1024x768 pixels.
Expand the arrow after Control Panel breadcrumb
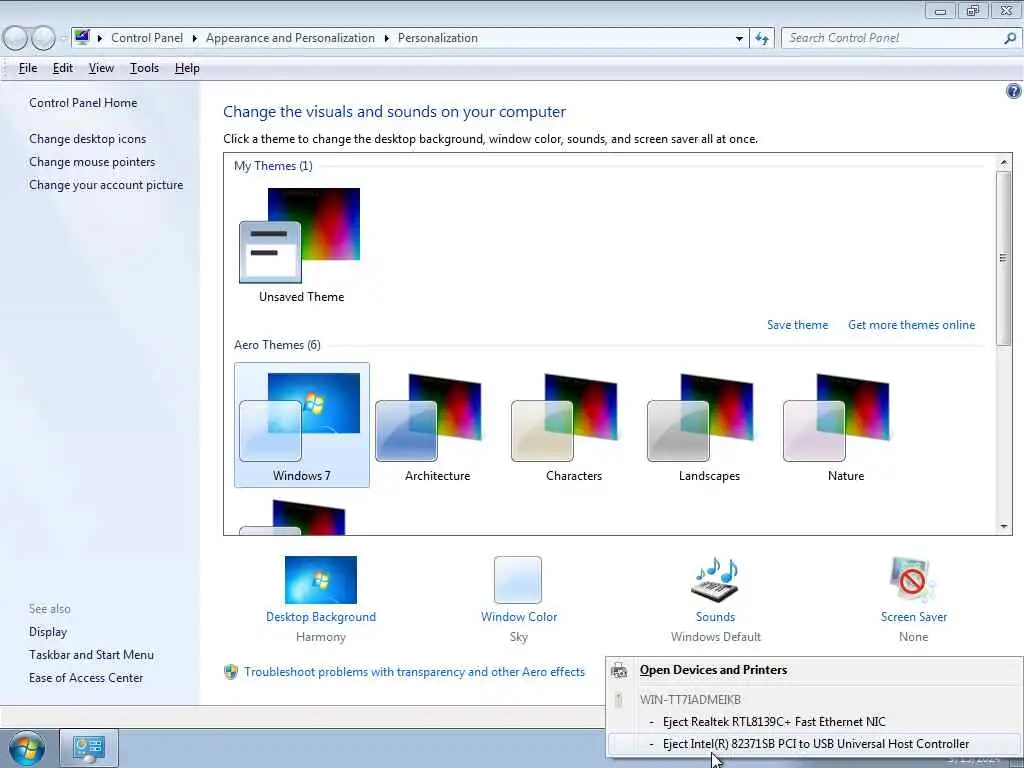click(195, 39)
